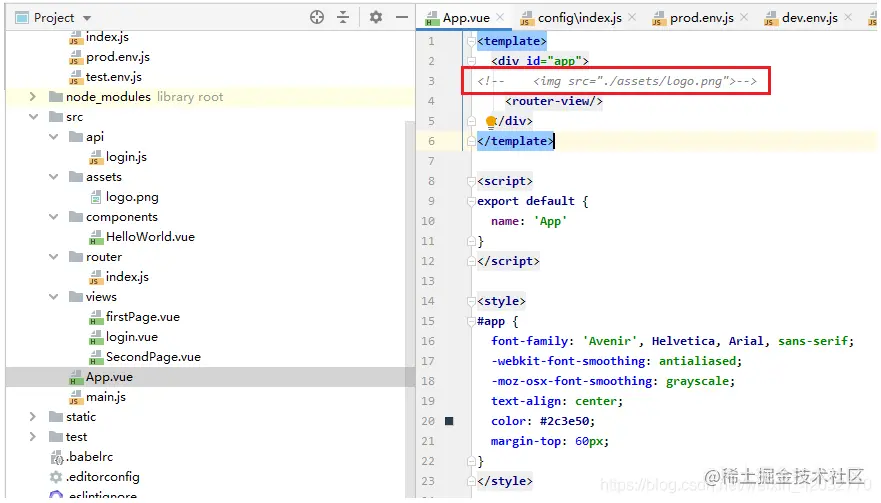Collapse the assets folder

53,176
